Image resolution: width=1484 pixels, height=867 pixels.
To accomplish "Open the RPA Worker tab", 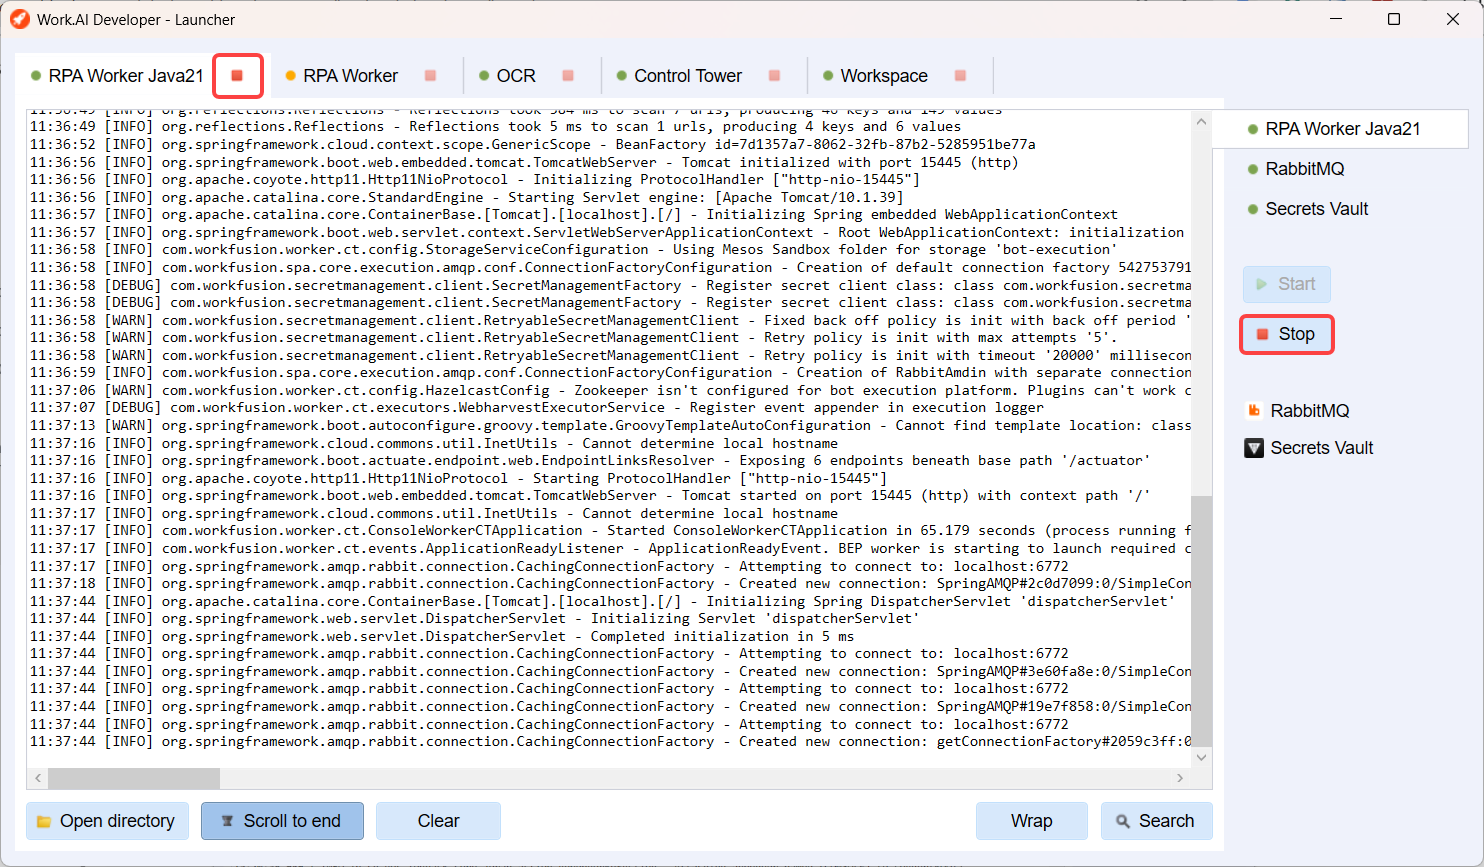I will [350, 76].
